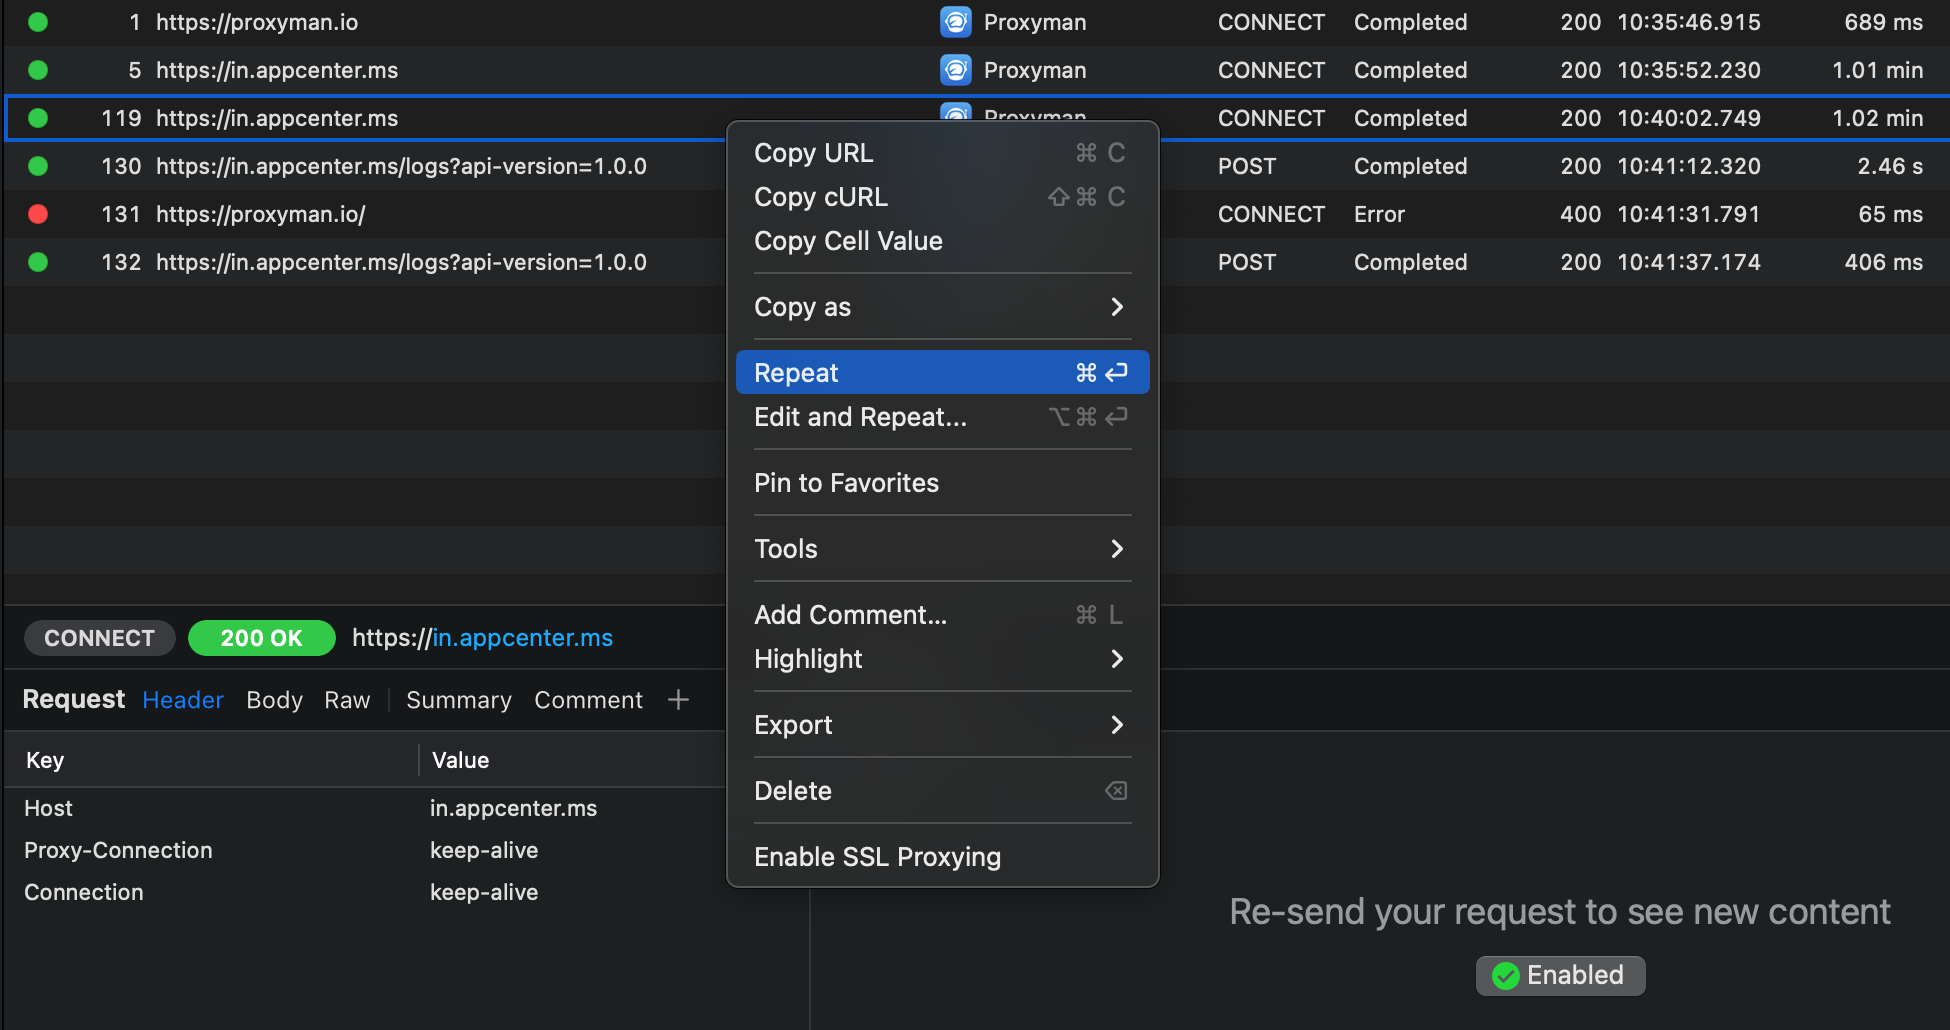Click the in.appcenter.ms Host value

pyautogui.click(x=513, y=808)
